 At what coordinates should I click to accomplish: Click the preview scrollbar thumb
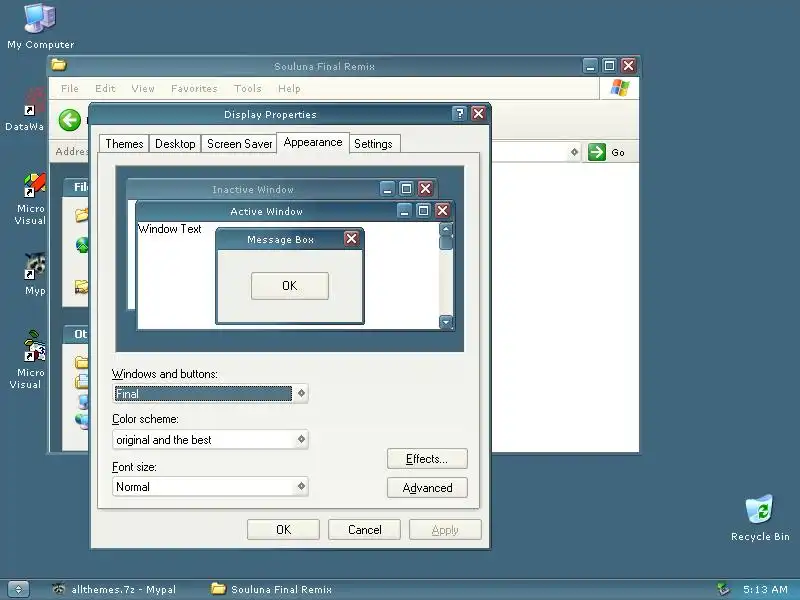pos(446,243)
